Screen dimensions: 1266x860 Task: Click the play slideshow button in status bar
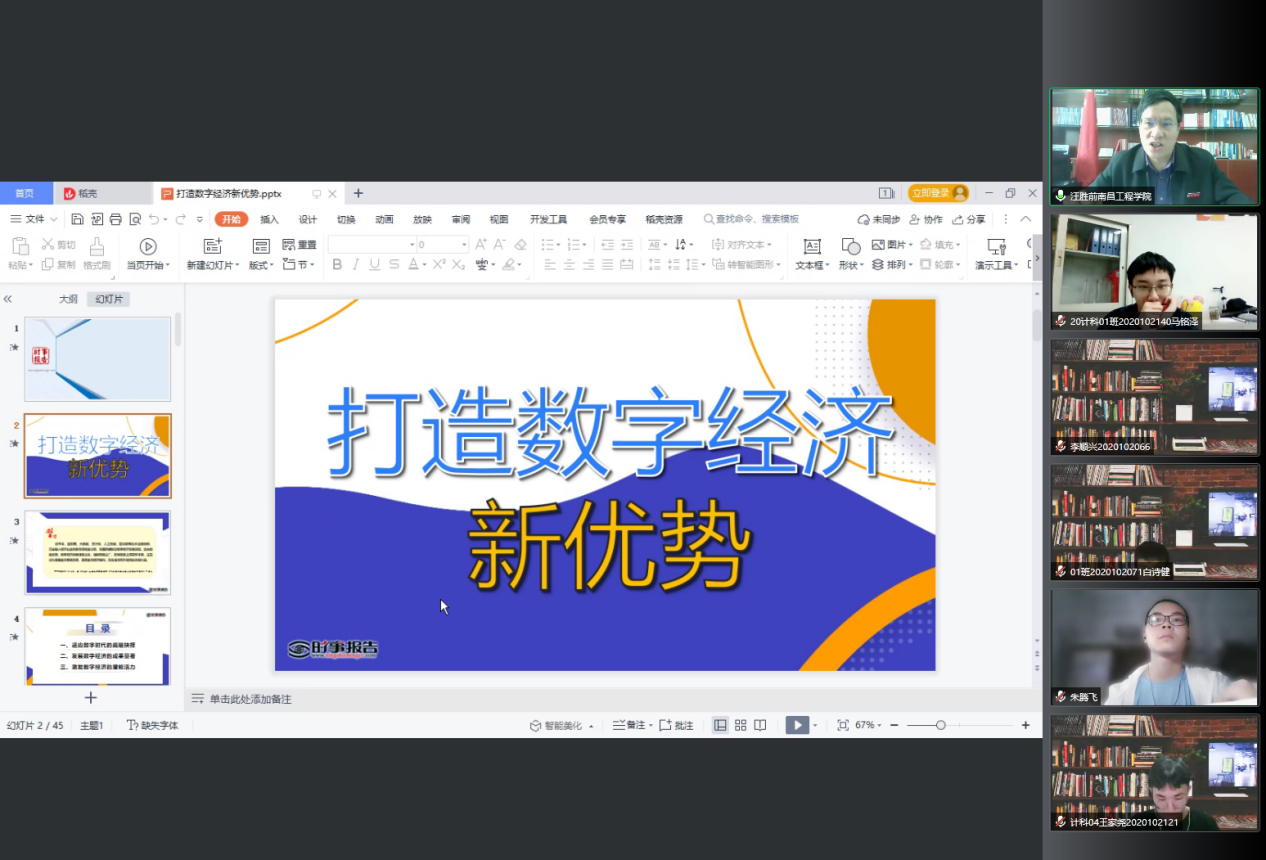pos(796,725)
